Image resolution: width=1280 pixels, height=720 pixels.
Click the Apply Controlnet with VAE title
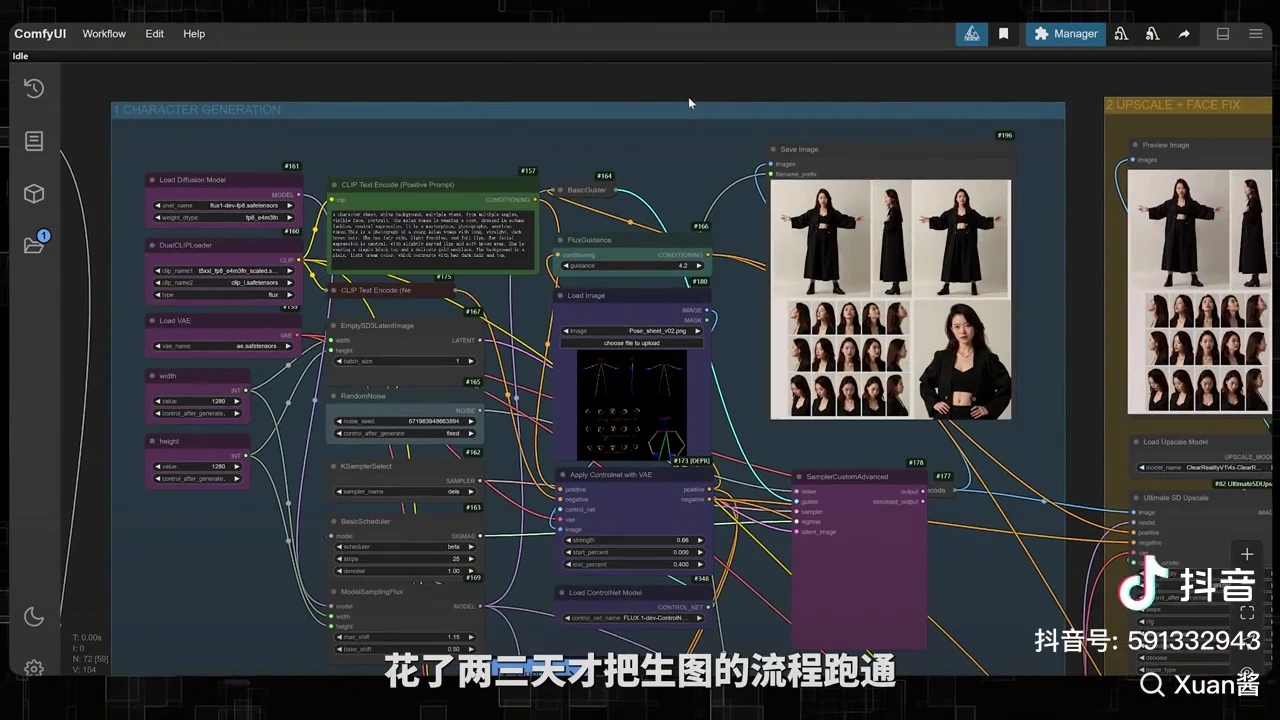pos(611,475)
